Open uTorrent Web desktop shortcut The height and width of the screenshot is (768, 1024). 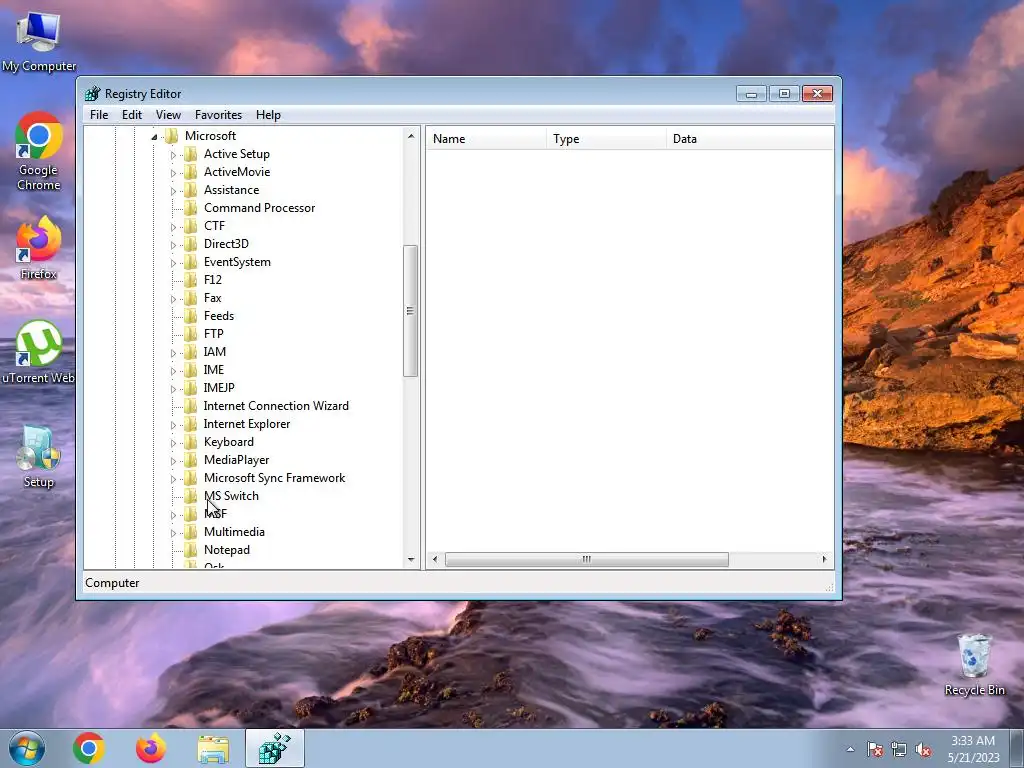coord(39,352)
